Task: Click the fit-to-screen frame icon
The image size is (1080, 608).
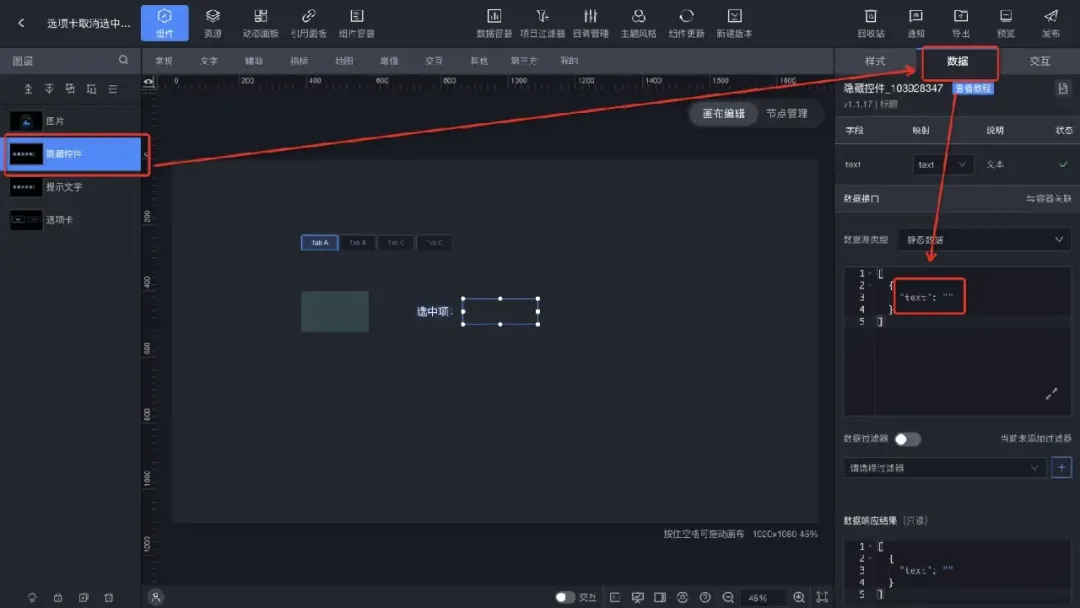Action: [822, 598]
